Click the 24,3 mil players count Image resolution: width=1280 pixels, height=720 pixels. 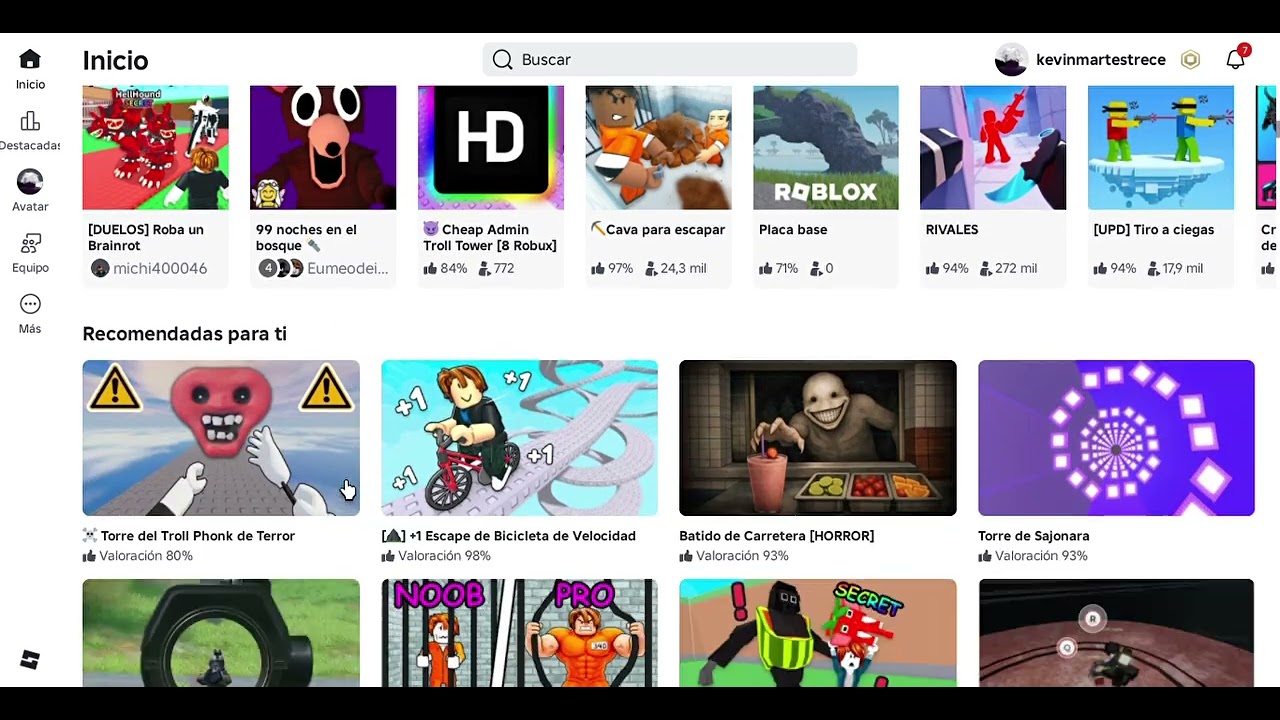click(683, 268)
